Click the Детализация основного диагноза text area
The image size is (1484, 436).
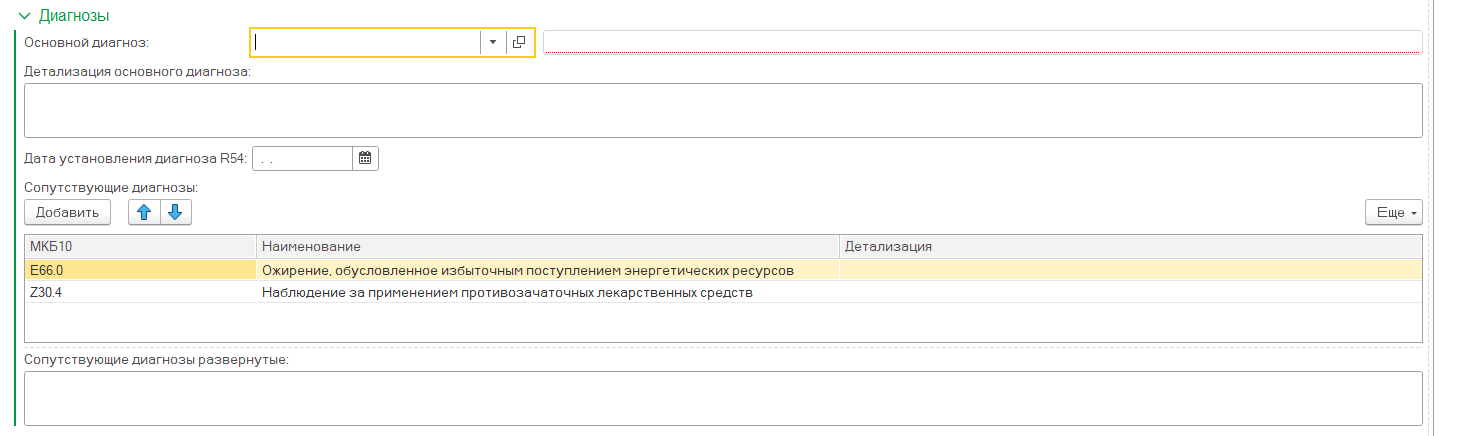[722, 110]
